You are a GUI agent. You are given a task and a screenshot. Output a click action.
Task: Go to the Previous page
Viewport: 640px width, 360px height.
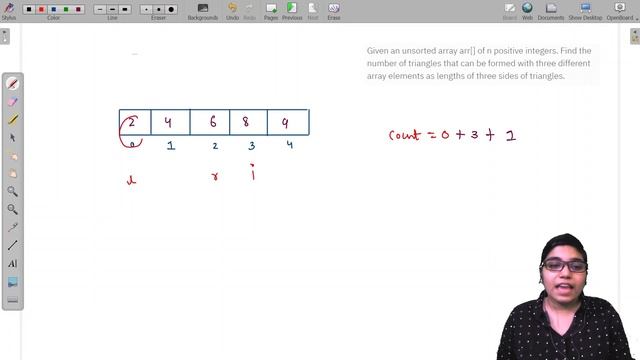292,11
